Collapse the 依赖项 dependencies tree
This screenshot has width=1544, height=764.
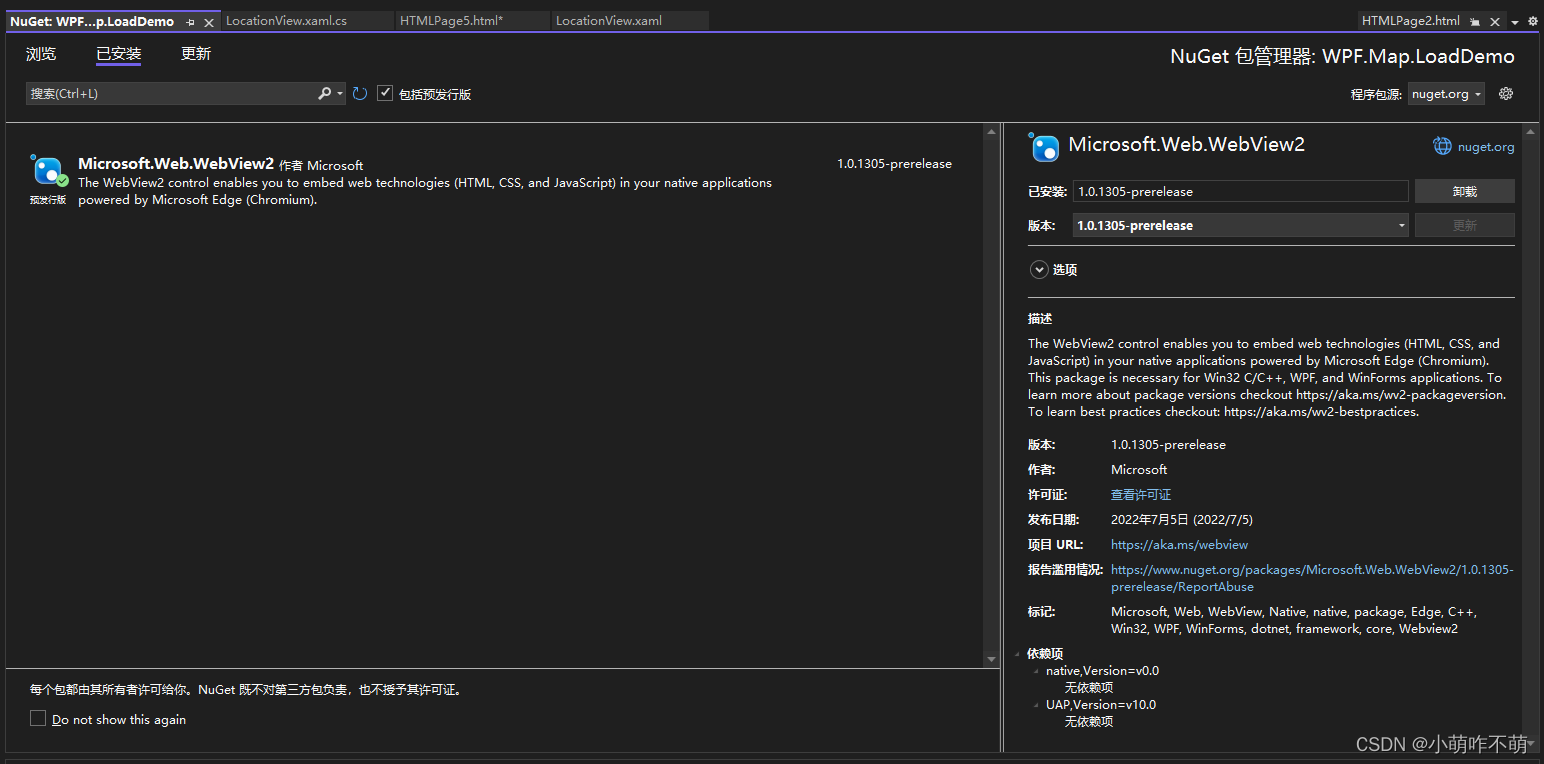click(1018, 654)
